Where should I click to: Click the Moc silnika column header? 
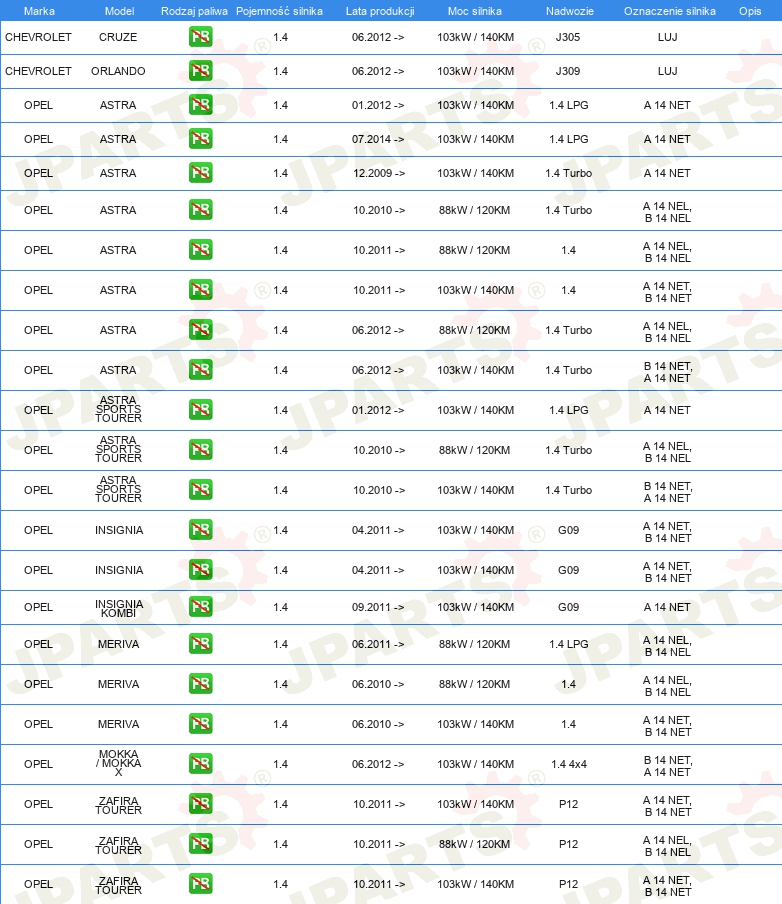(x=475, y=11)
